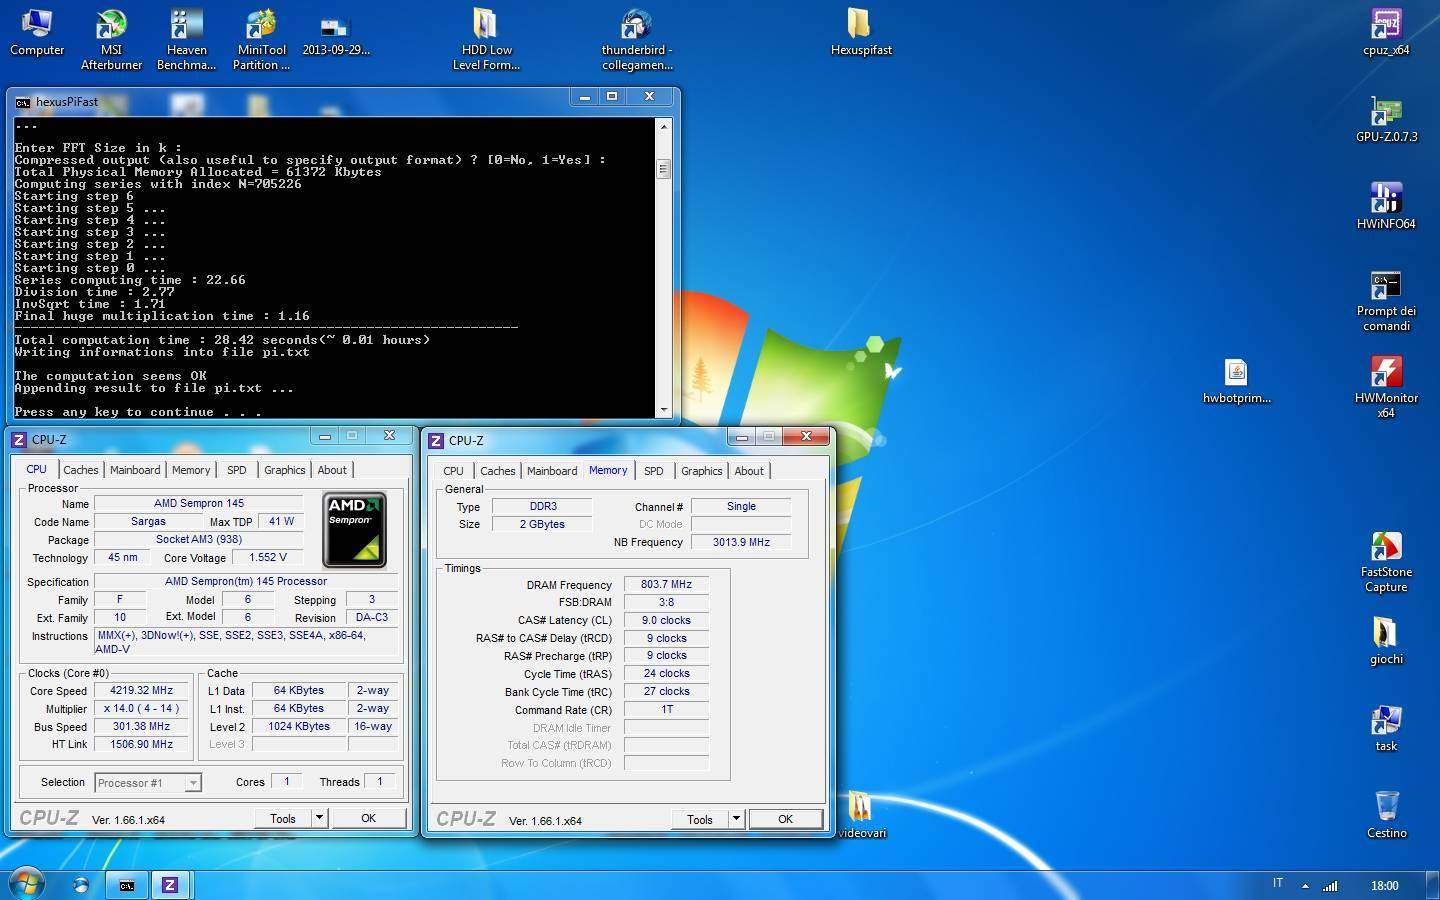1440x900 pixels.
Task: Click OK in right CPU-Z window
Action: tap(785, 819)
